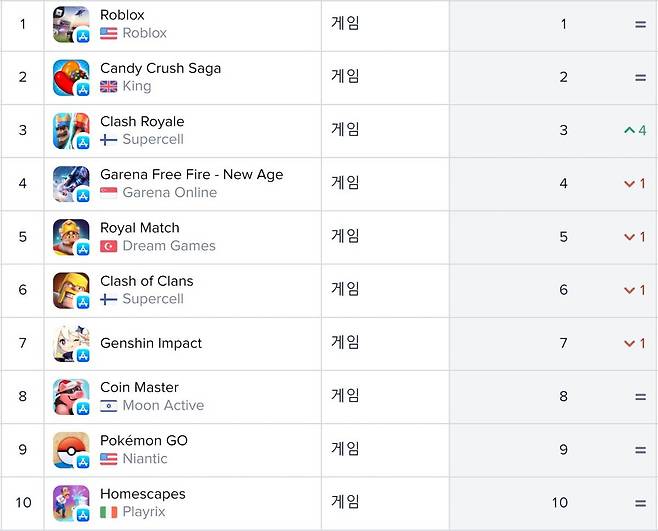This screenshot has width=658, height=531.
Task: Open the Roblox app title link
Action: [122, 15]
